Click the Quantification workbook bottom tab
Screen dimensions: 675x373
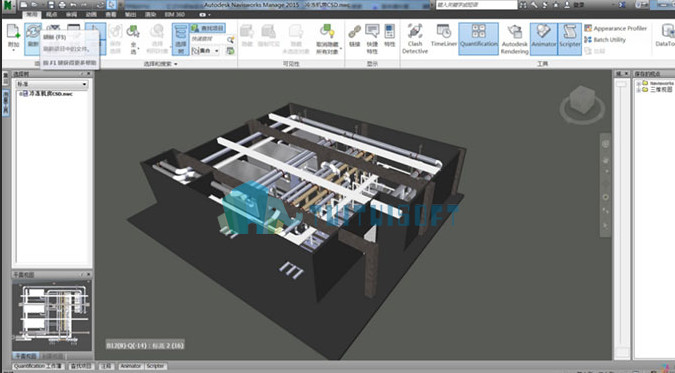click(x=38, y=366)
